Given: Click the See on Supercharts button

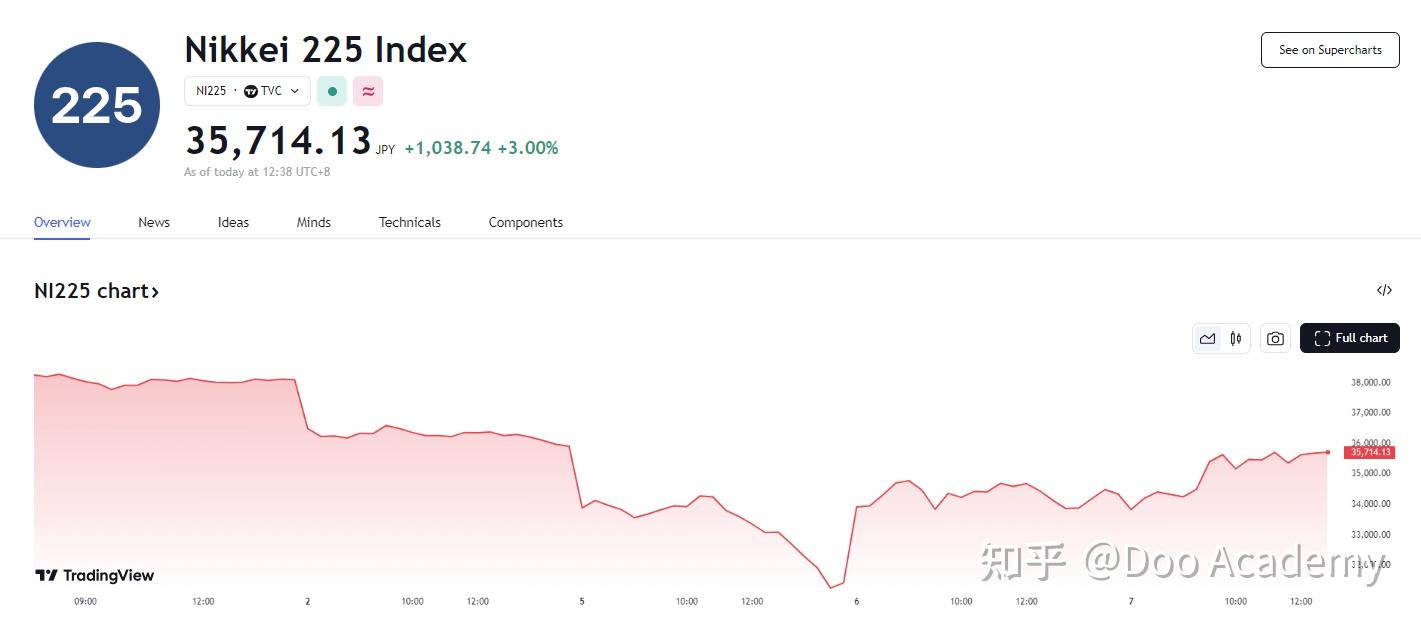Looking at the screenshot, I should (1330, 50).
